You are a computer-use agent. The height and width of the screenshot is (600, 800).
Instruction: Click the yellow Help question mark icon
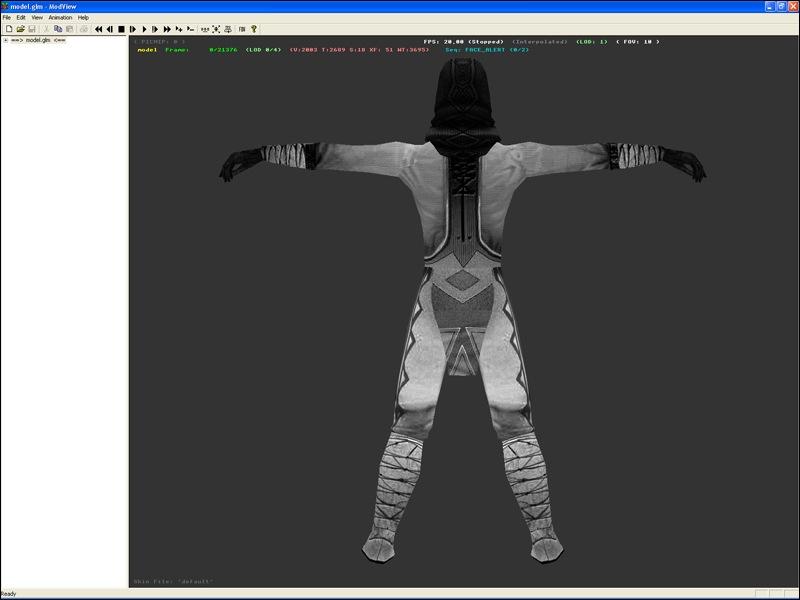[x=254, y=29]
